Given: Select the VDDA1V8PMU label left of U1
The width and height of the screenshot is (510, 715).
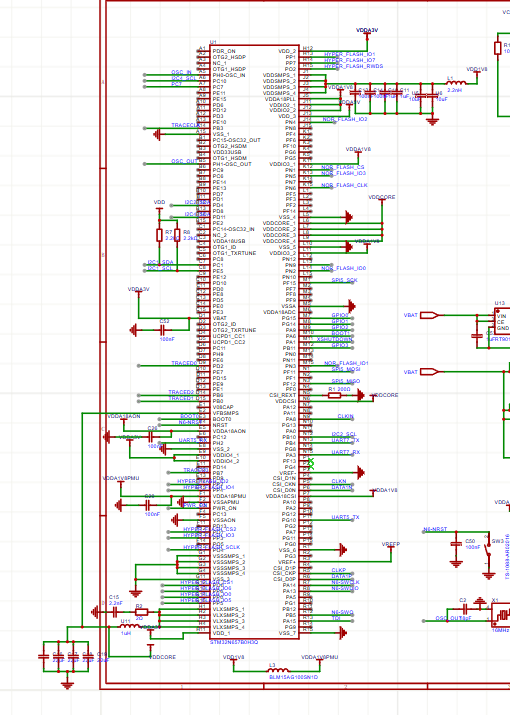Looking at the screenshot, I should click(121, 478).
